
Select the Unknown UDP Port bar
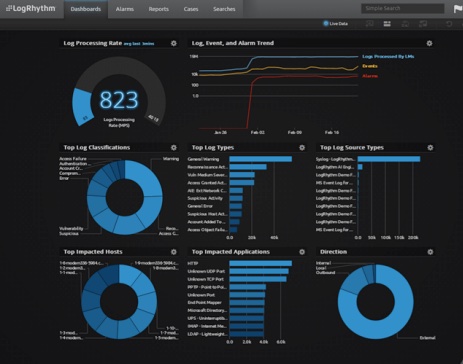259,271
